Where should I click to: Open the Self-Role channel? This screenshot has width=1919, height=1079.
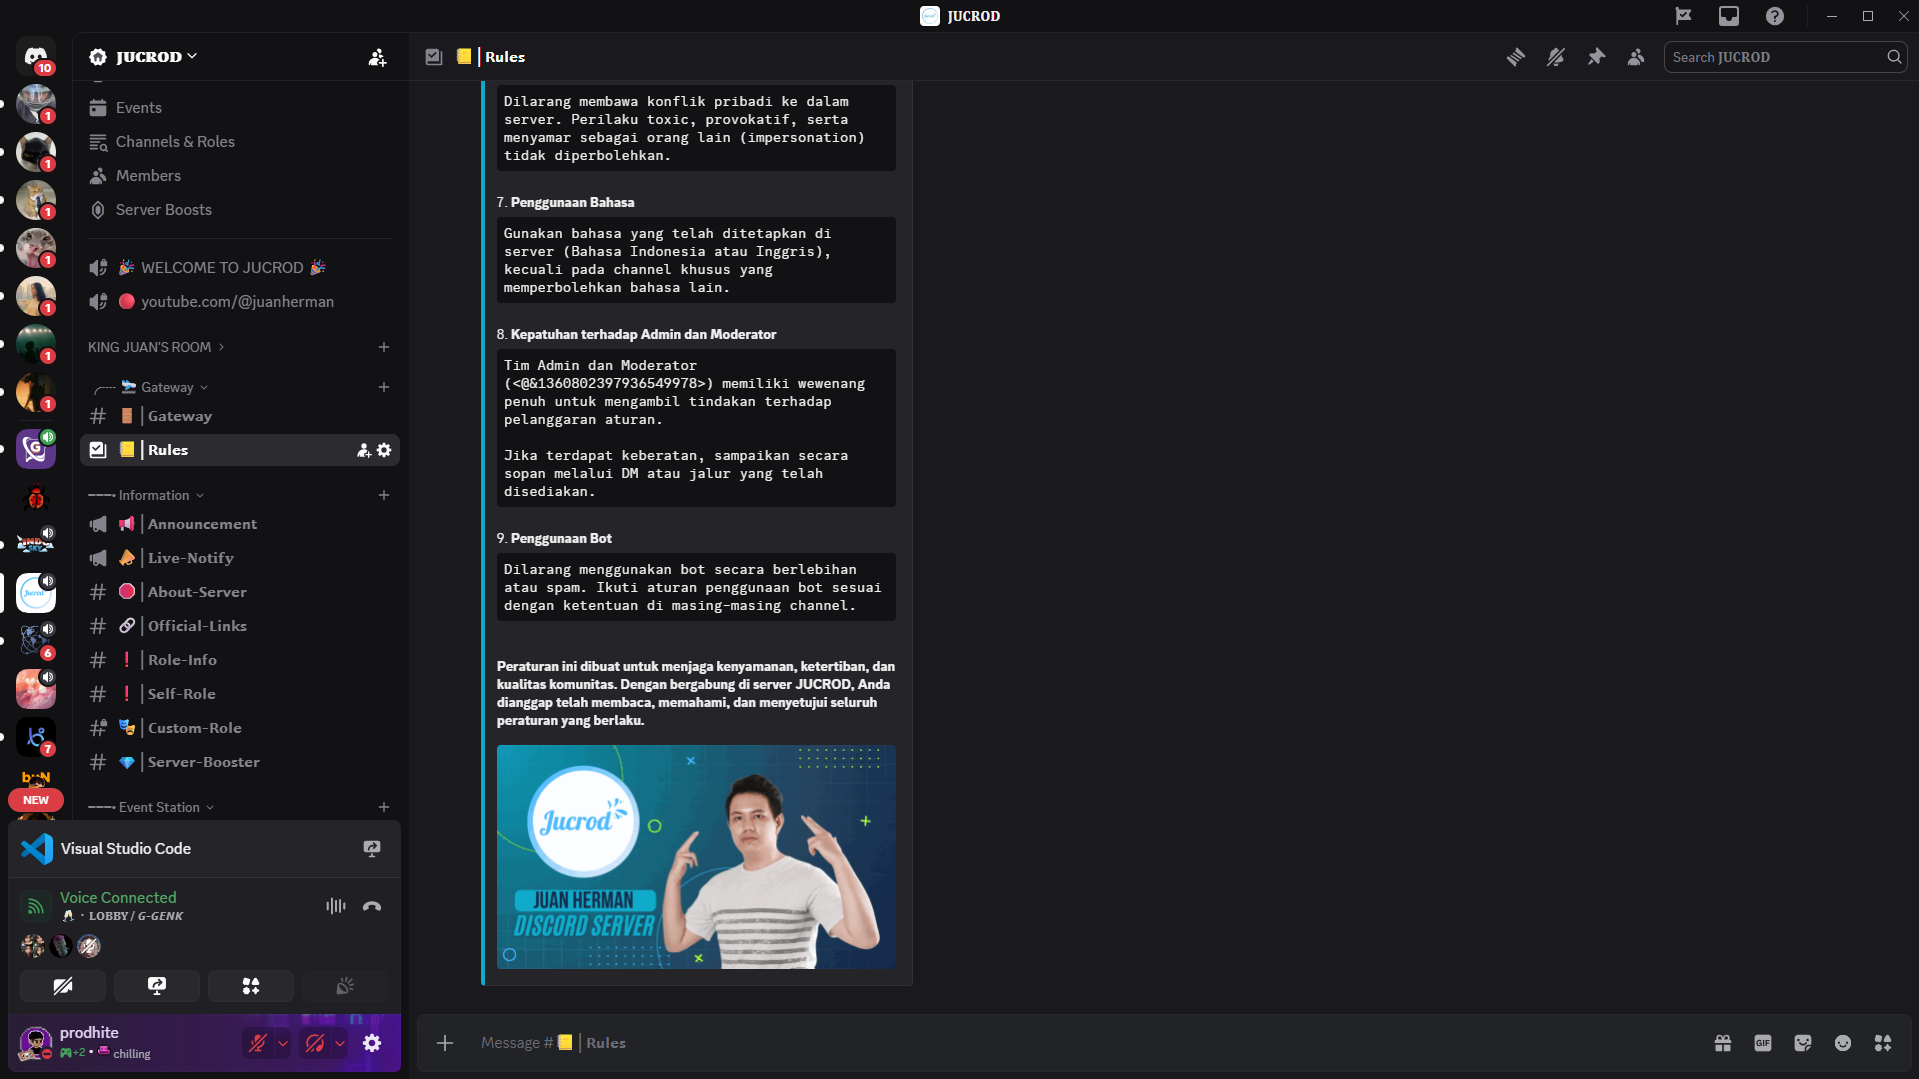click(240, 694)
